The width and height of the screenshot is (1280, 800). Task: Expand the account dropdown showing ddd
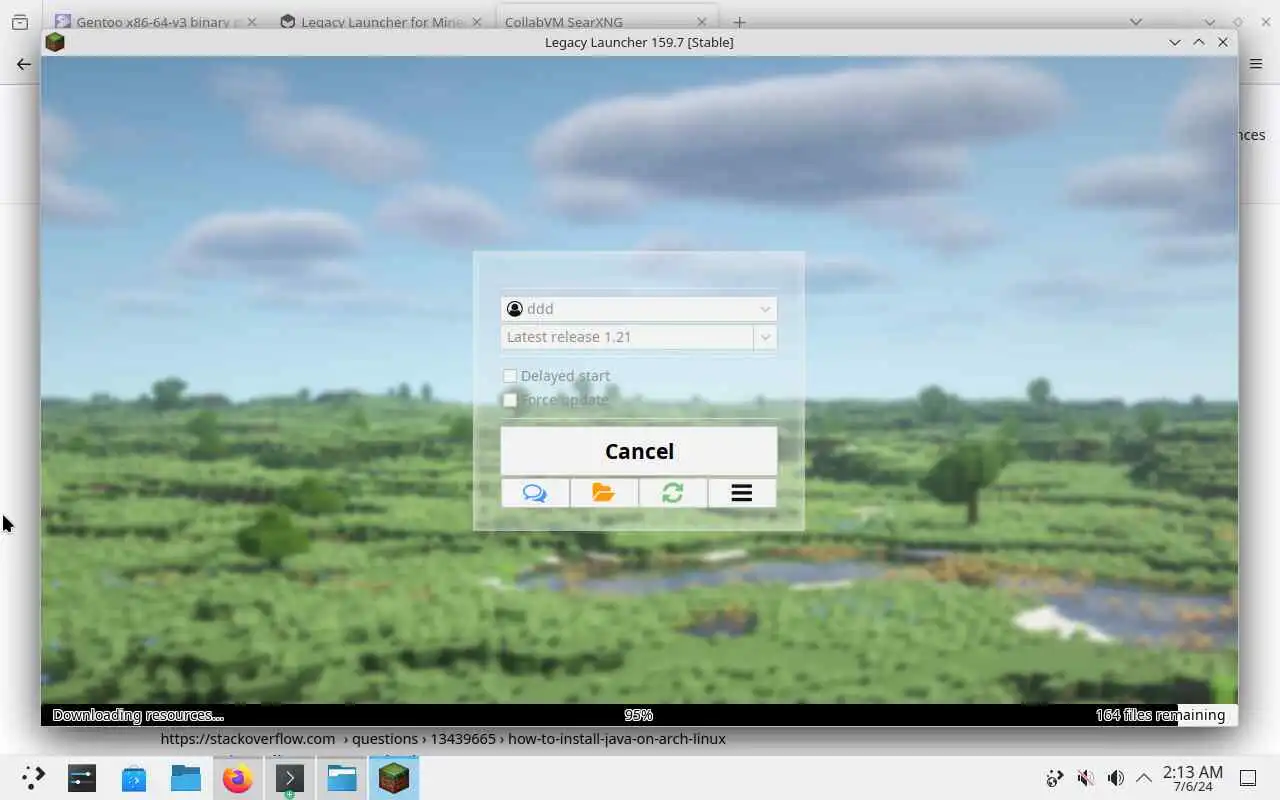tap(639, 309)
